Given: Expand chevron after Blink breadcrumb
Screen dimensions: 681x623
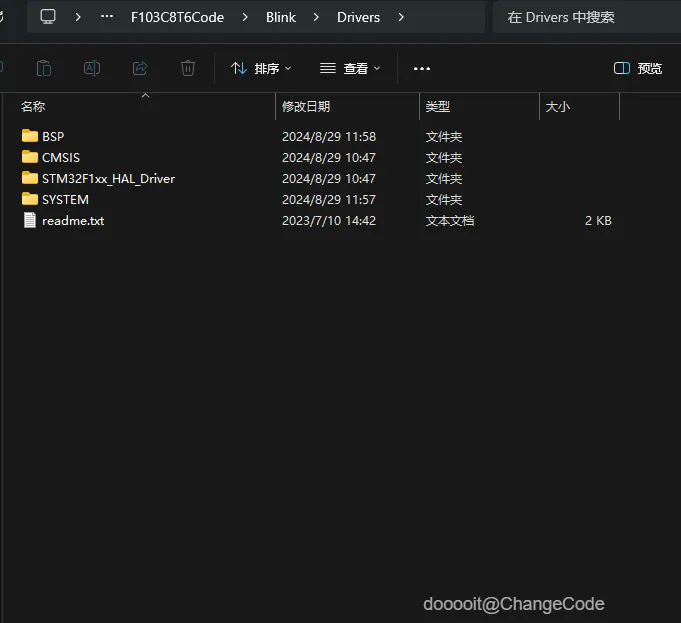Looking at the screenshot, I should pos(316,17).
